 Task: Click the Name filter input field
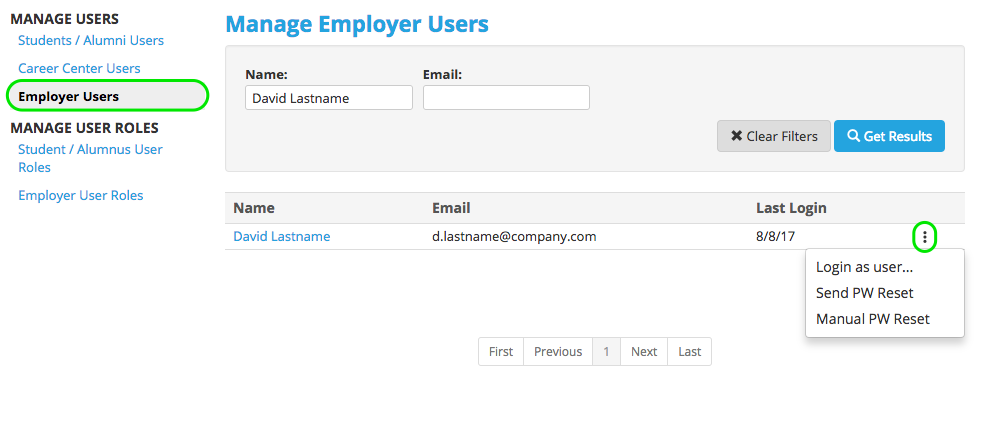328,98
